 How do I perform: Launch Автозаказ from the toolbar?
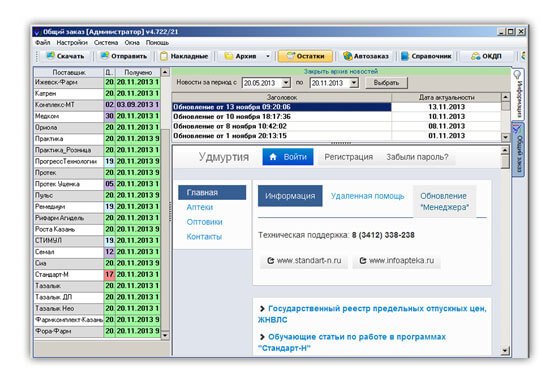click(x=365, y=56)
